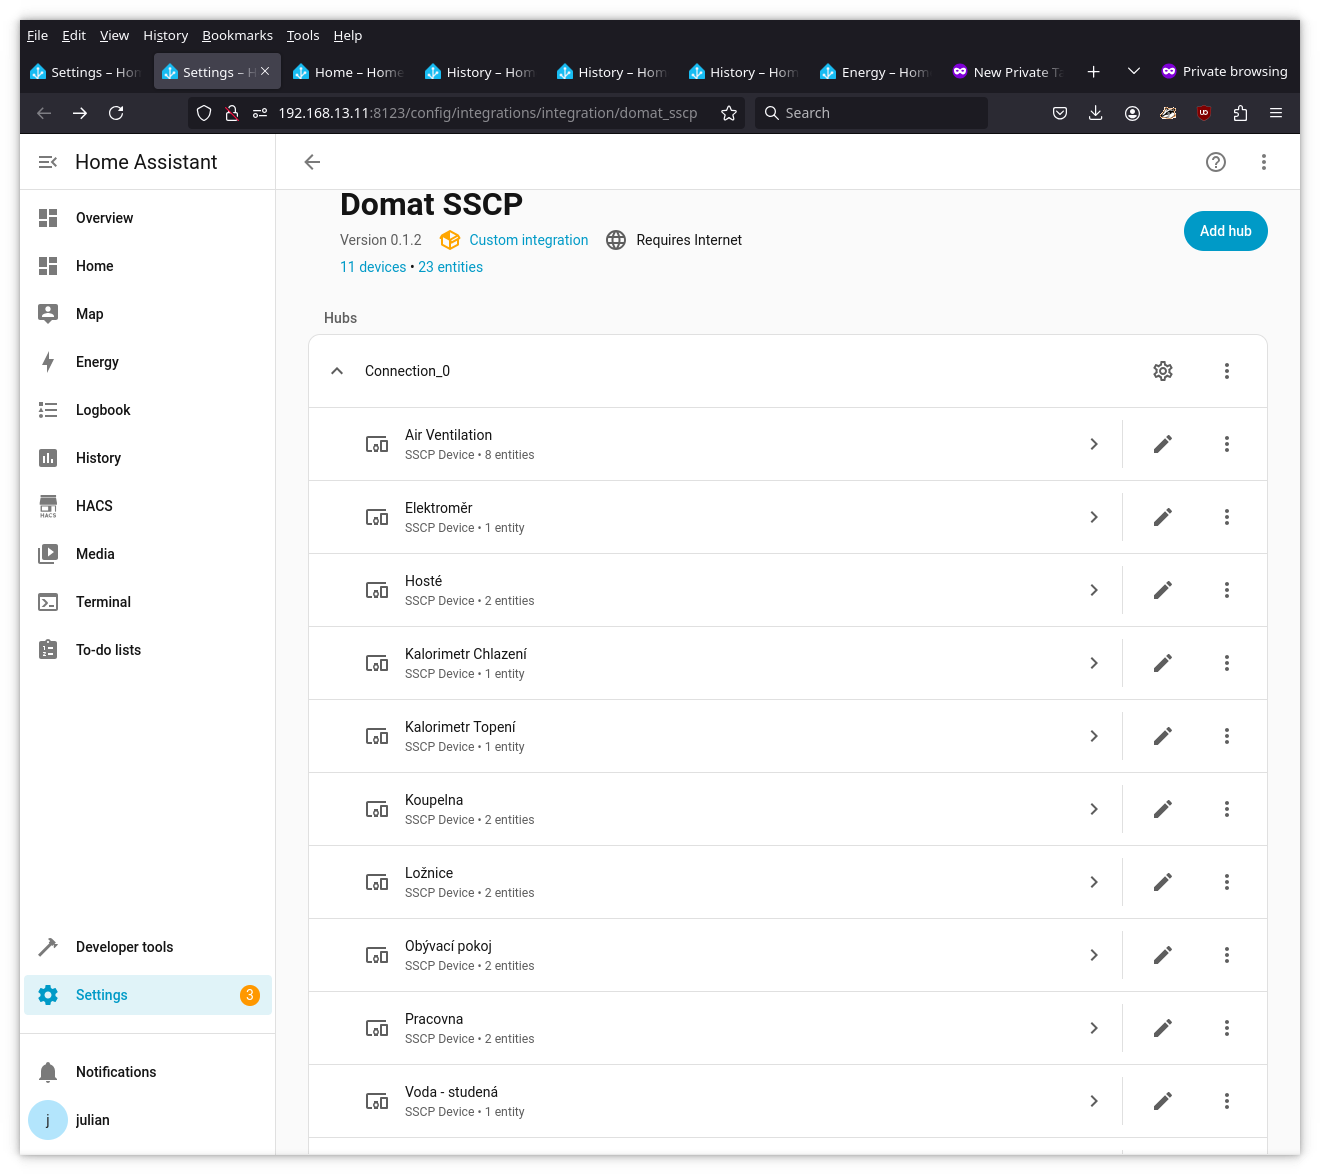Edit the Ložnice device with pencil icon
Screen dimensions: 1320x1175
1163,882
